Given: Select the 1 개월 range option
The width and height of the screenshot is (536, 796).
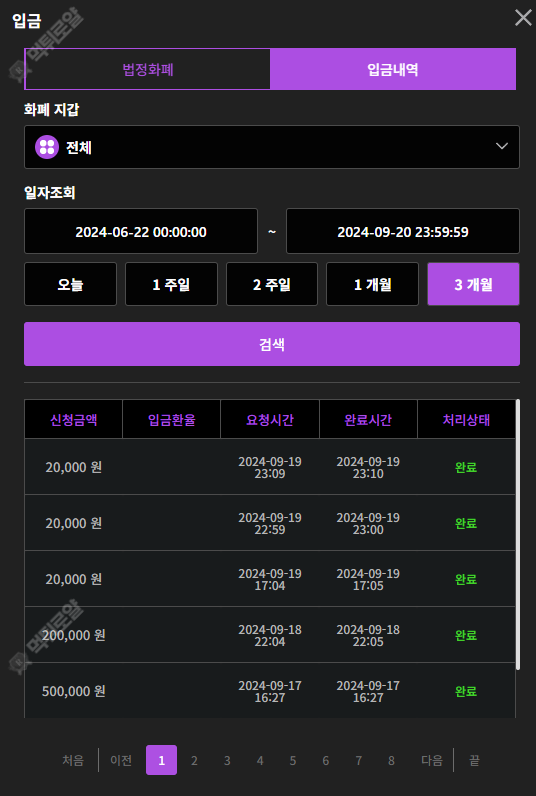Looking at the screenshot, I should pyautogui.click(x=373, y=284).
